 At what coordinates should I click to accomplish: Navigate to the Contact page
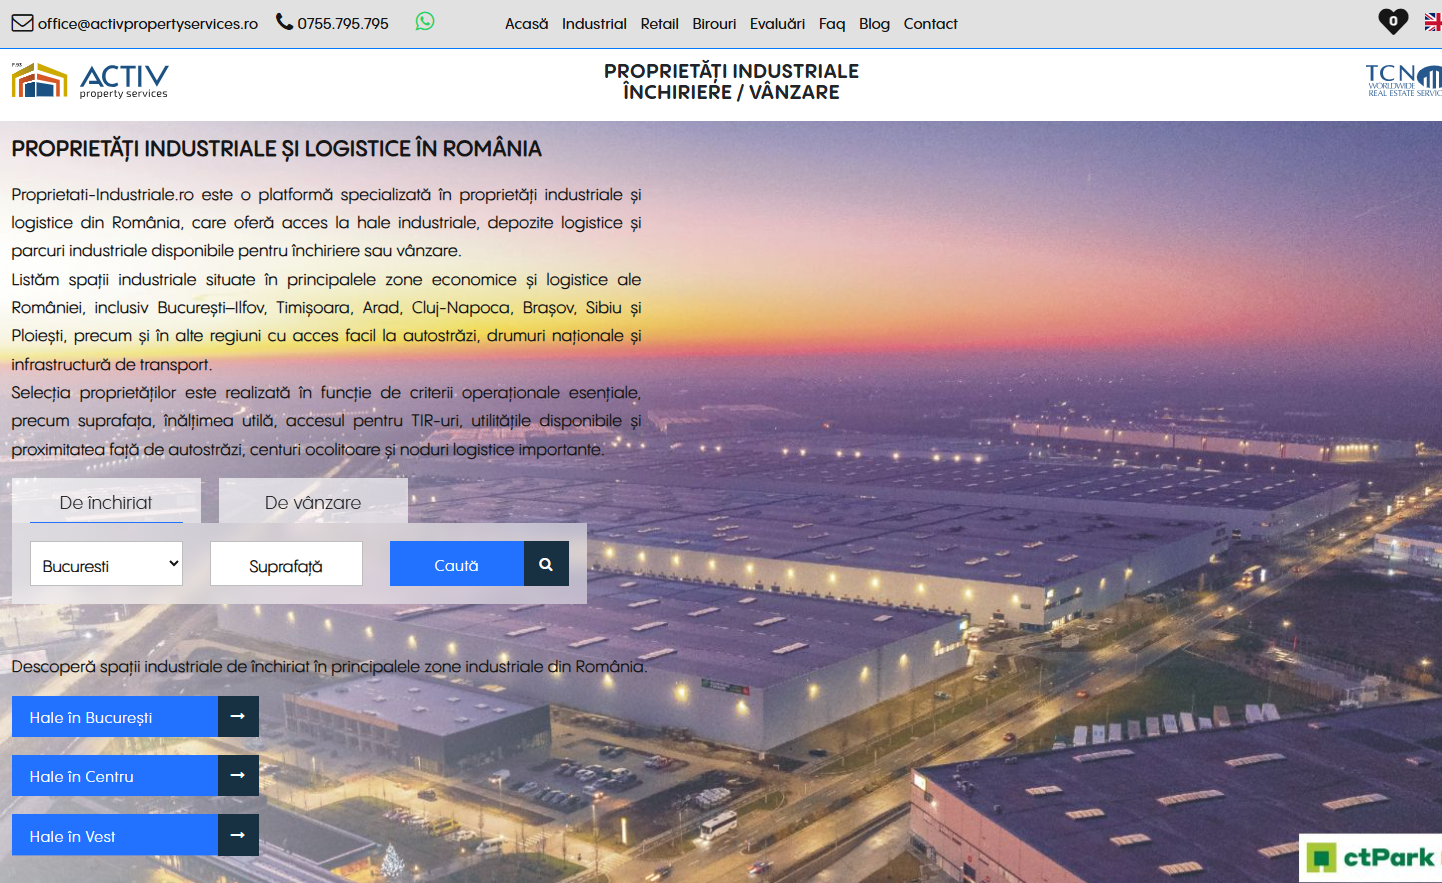[930, 23]
